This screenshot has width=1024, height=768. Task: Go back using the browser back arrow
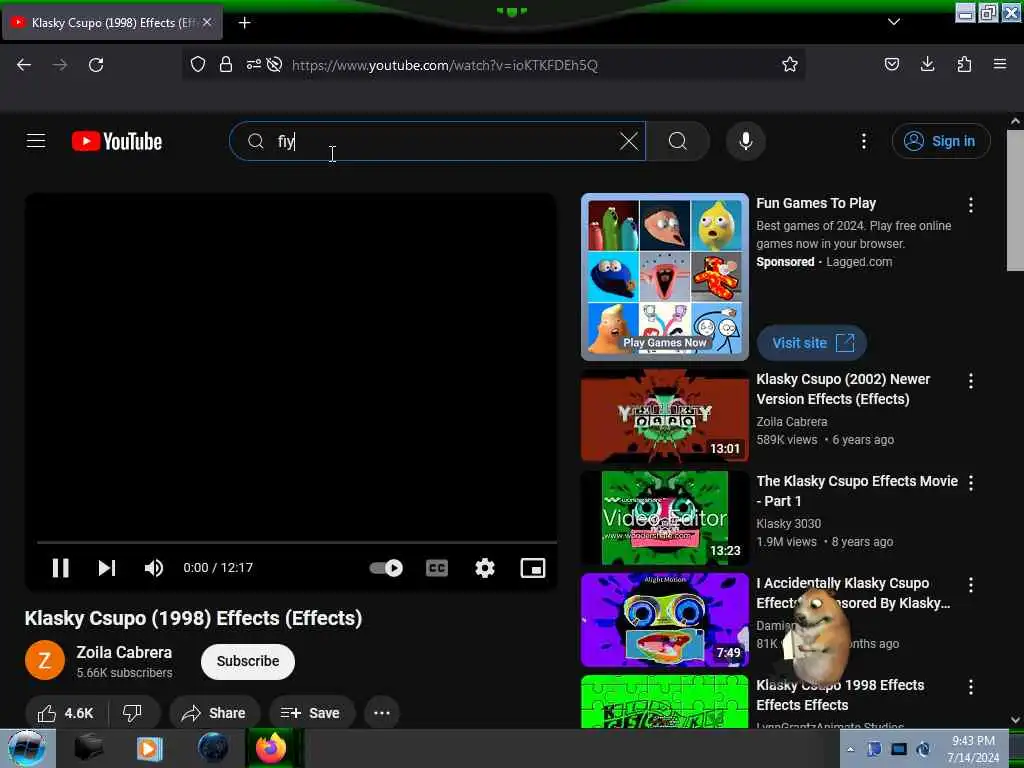click(24, 65)
